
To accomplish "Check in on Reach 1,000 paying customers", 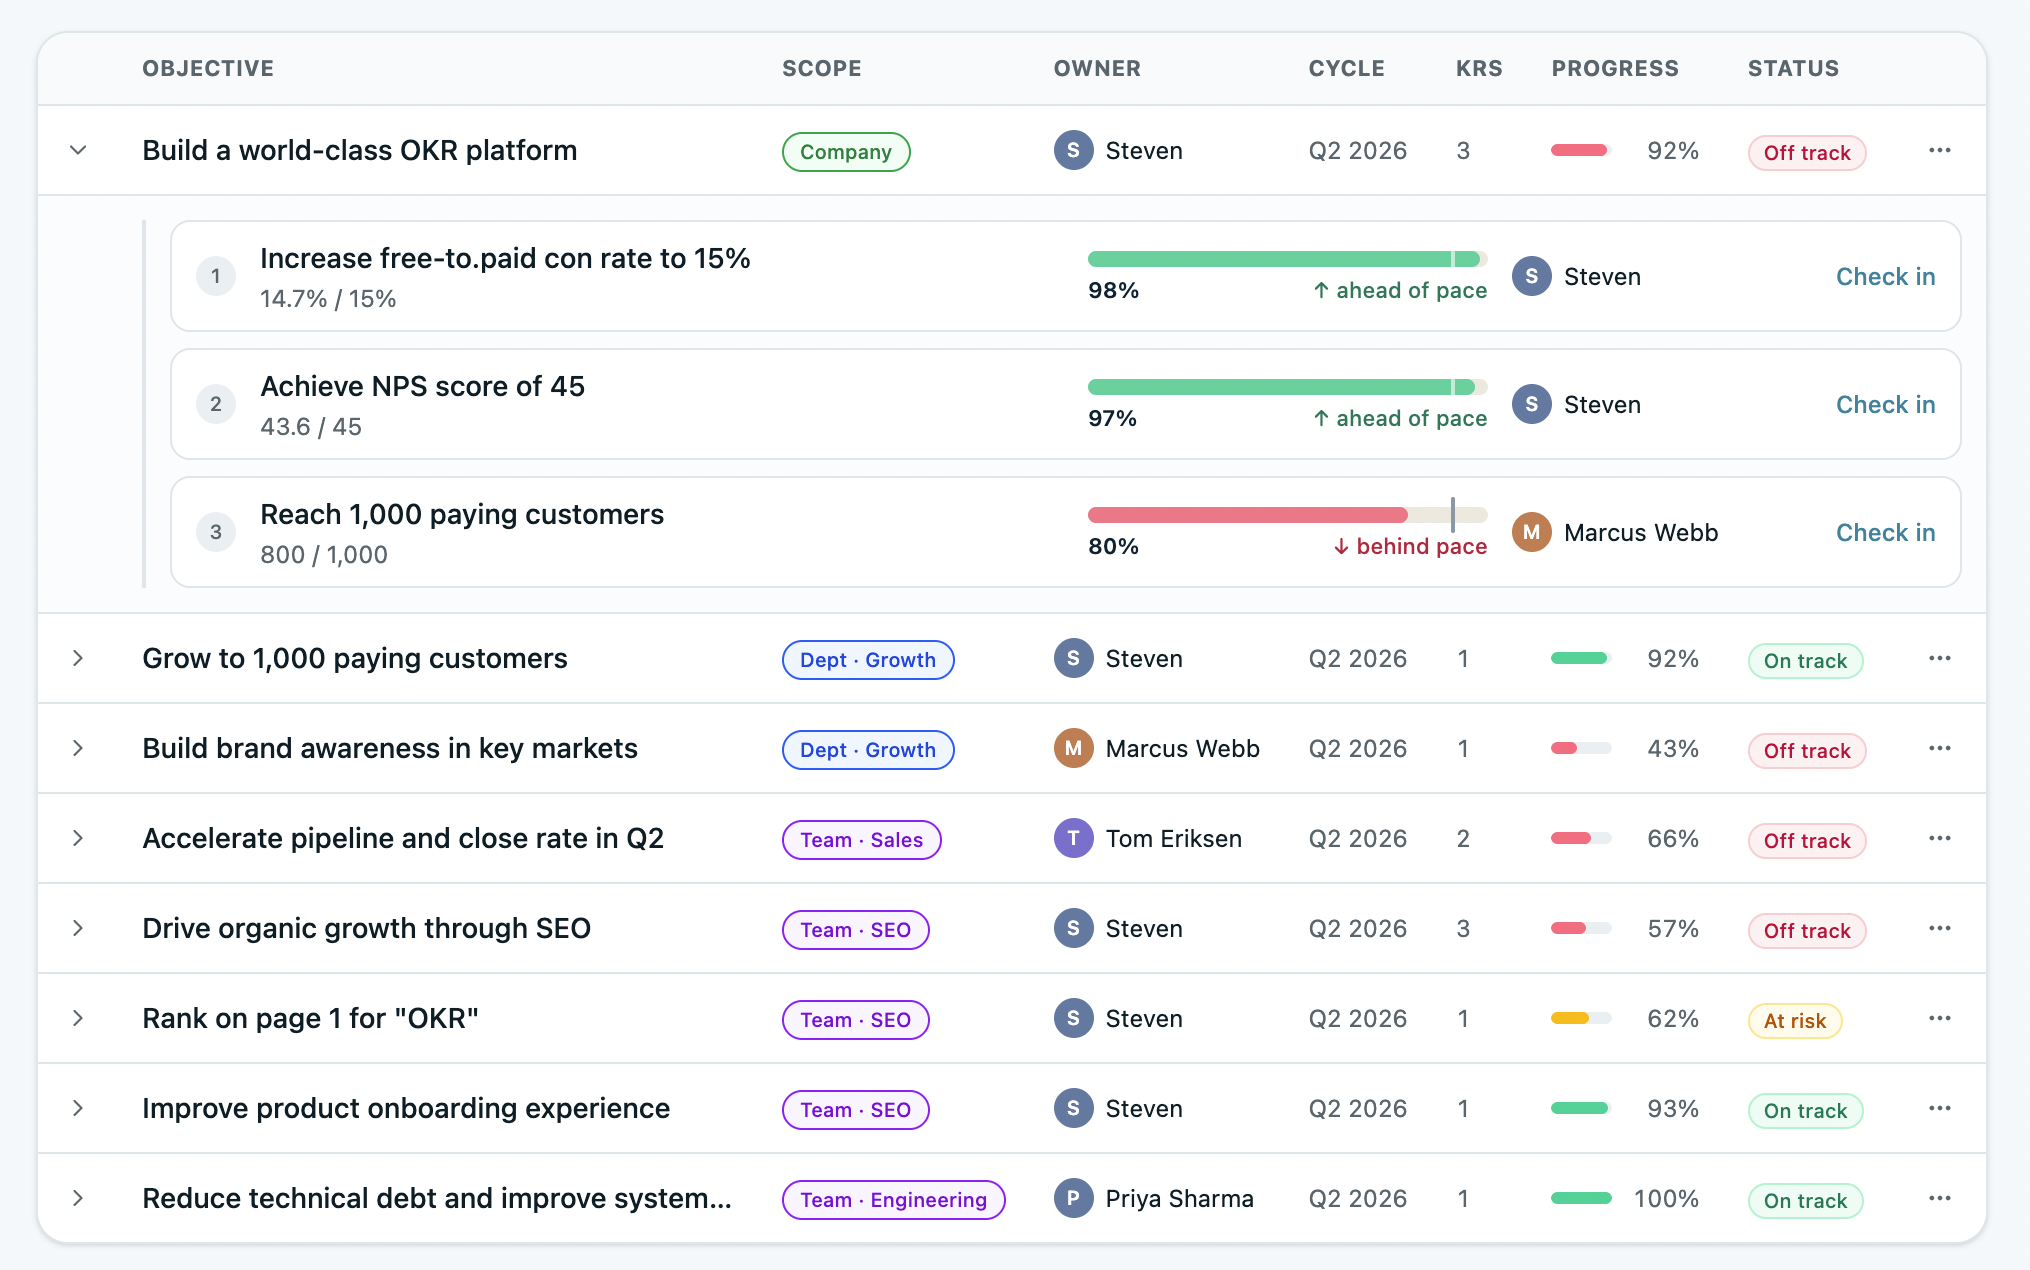I will 1885,533.
